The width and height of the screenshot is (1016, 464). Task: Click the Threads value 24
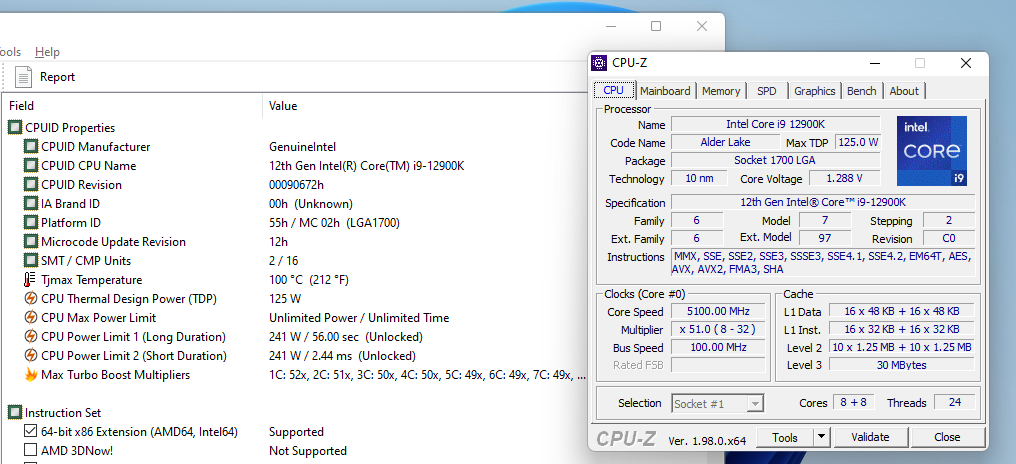click(955, 402)
